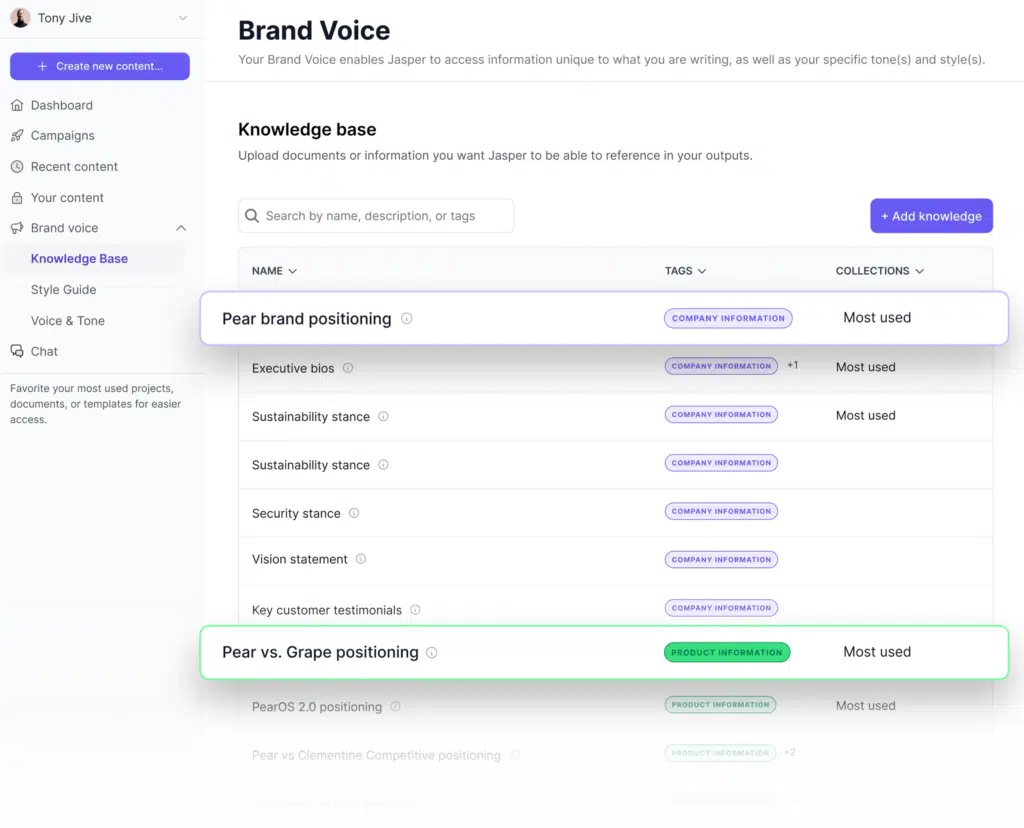Collapse the Brand voice section chevron
Image resolution: width=1024 pixels, height=828 pixels.
(181, 228)
